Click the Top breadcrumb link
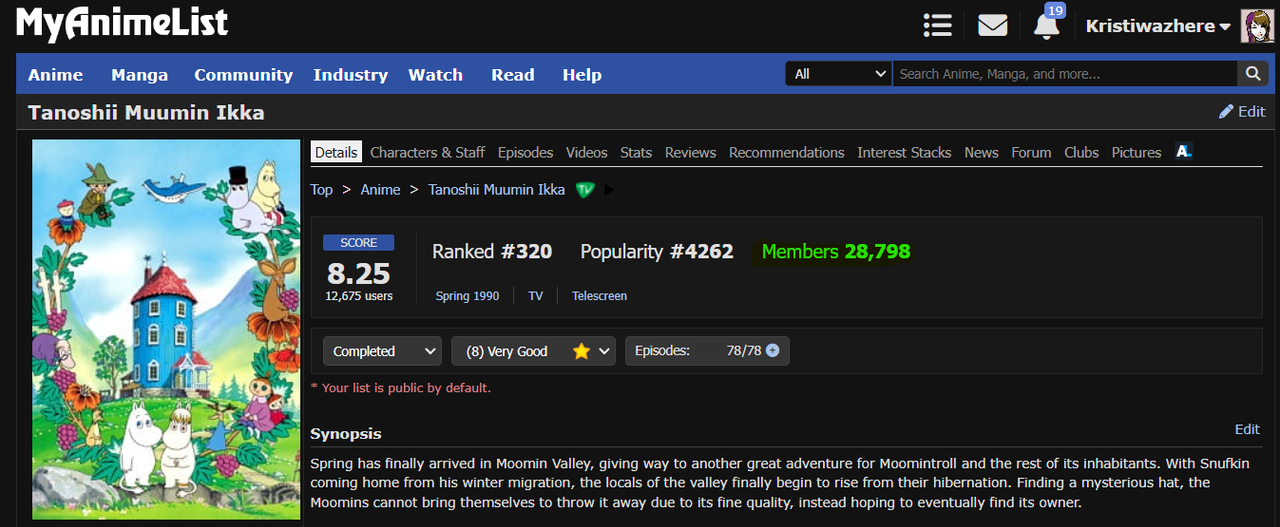The width and height of the screenshot is (1280, 527). [321, 189]
